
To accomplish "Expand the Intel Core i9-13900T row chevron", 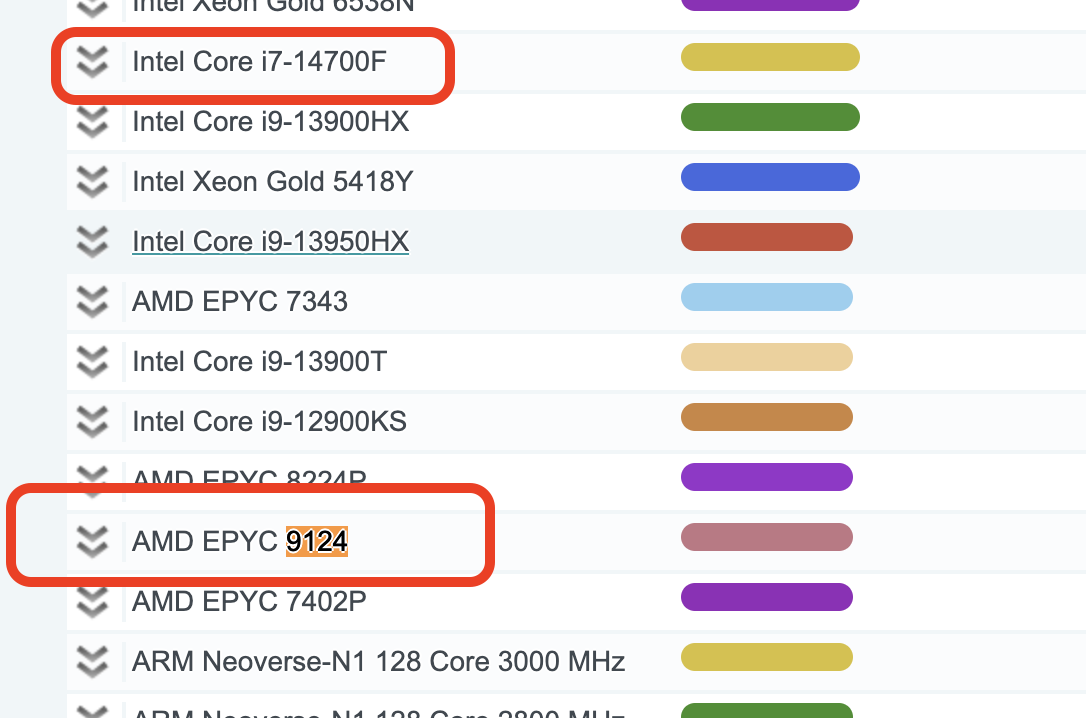I will click(x=92, y=361).
